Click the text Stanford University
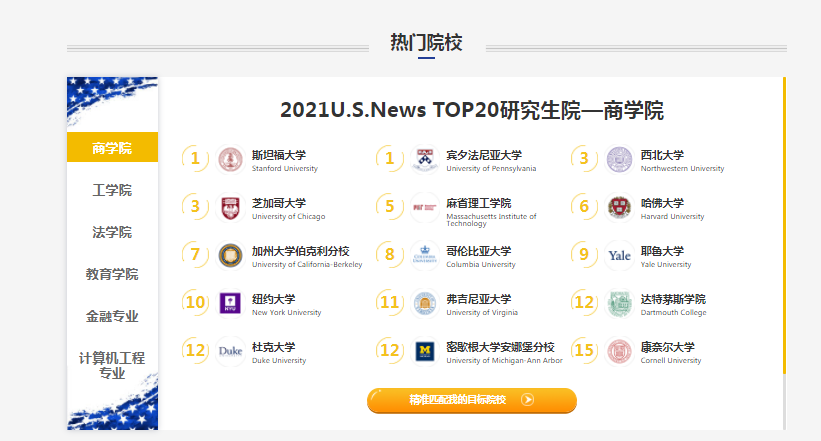Screen dimensions: 821x441 pyautogui.click(x=284, y=169)
